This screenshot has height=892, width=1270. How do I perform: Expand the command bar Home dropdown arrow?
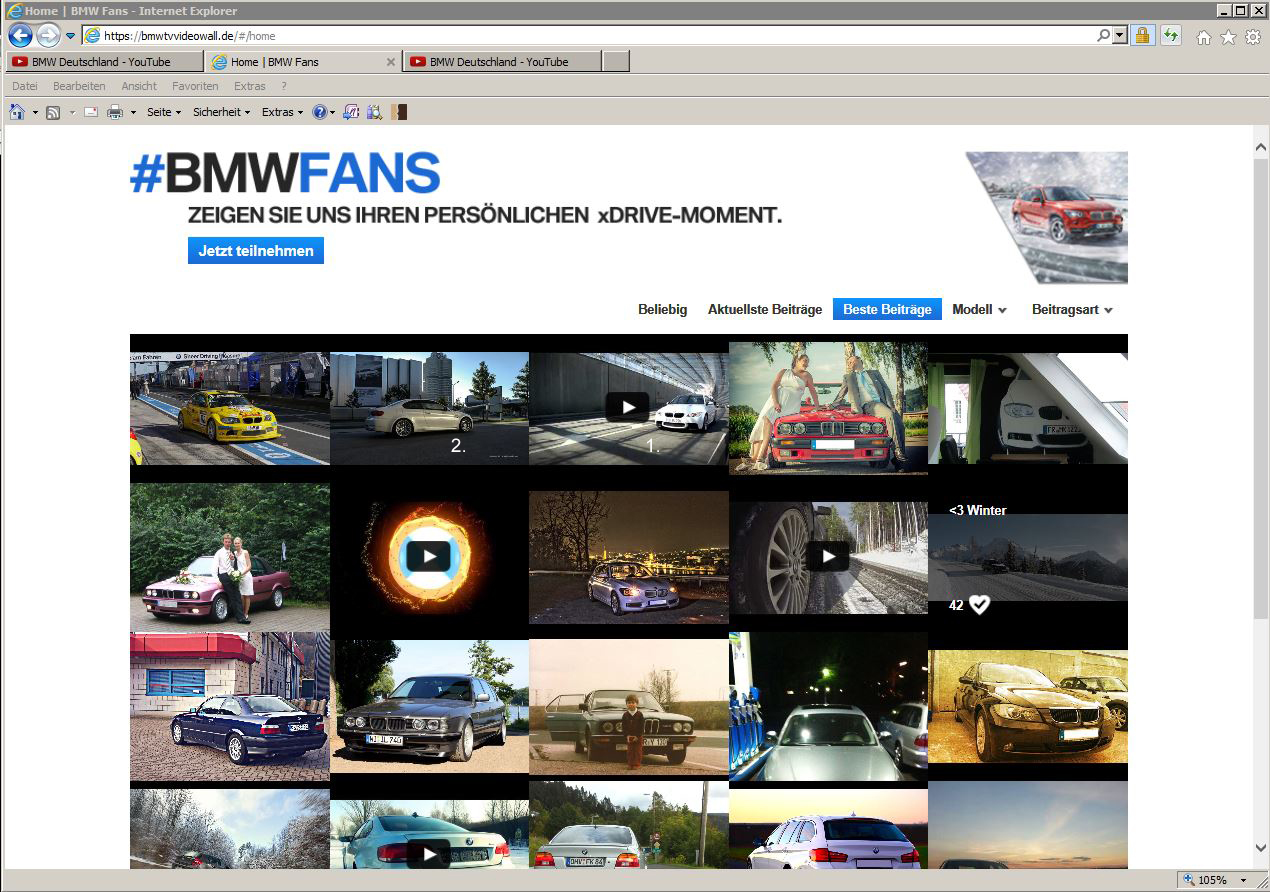click(x=35, y=112)
